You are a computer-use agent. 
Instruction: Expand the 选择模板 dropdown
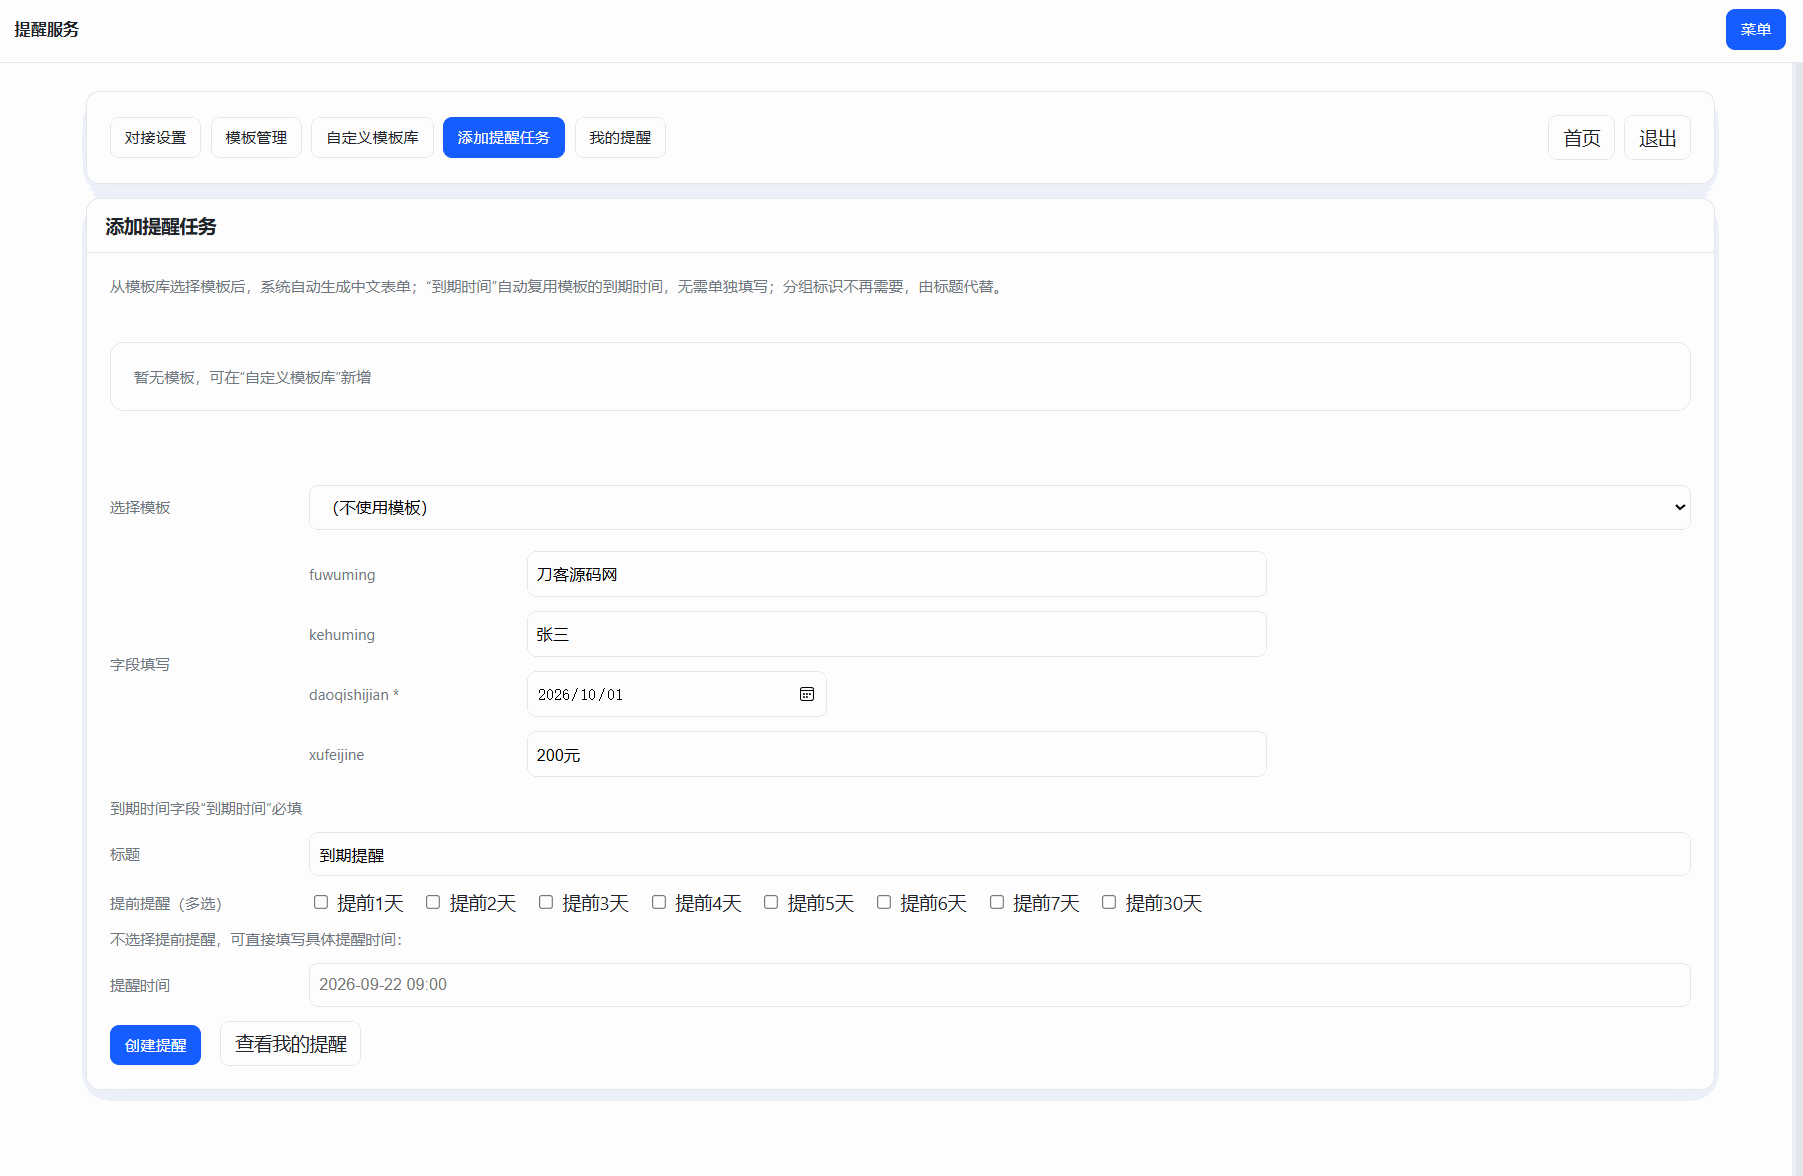point(998,508)
